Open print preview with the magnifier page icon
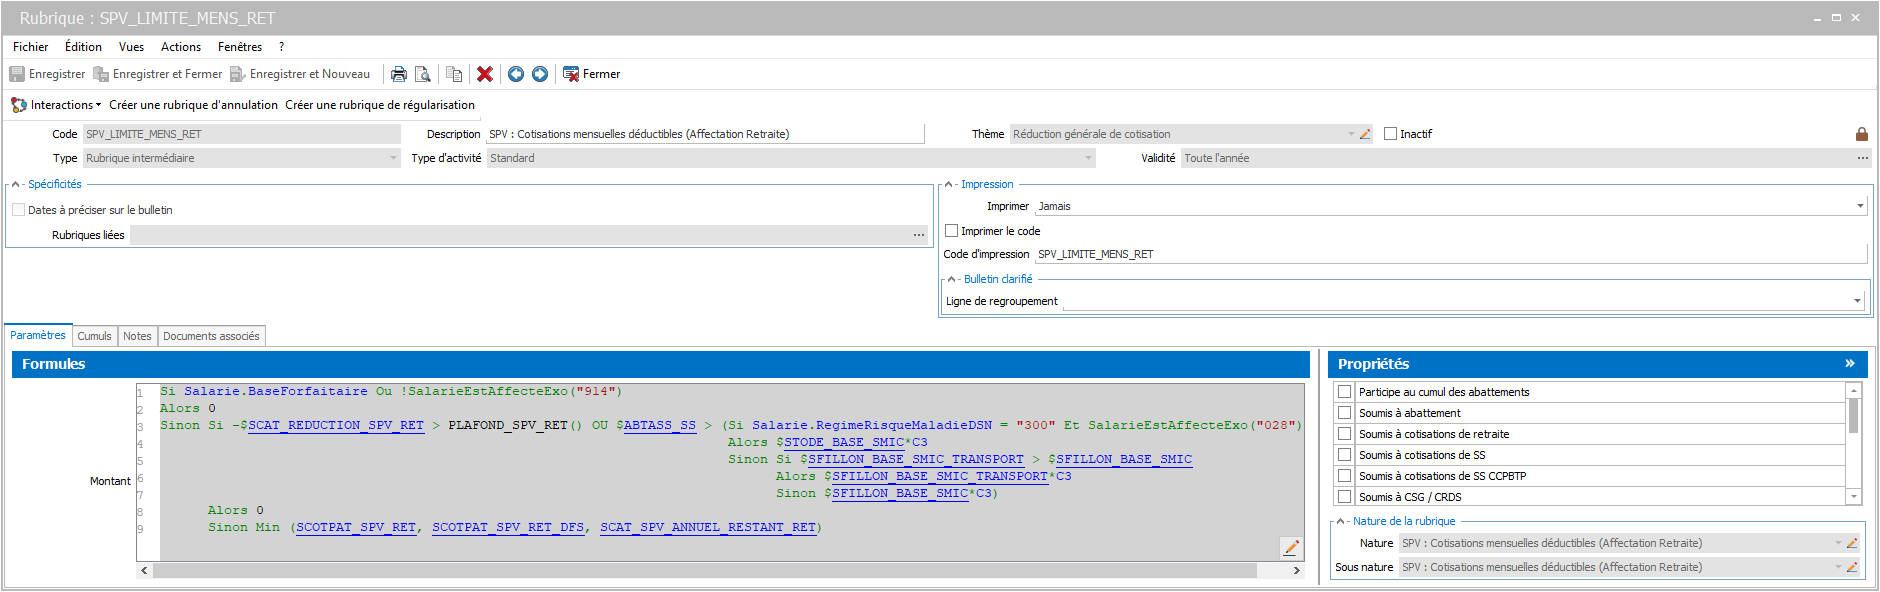Screen dimensions: 1880x592 pyautogui.click(x=423, y=74)
